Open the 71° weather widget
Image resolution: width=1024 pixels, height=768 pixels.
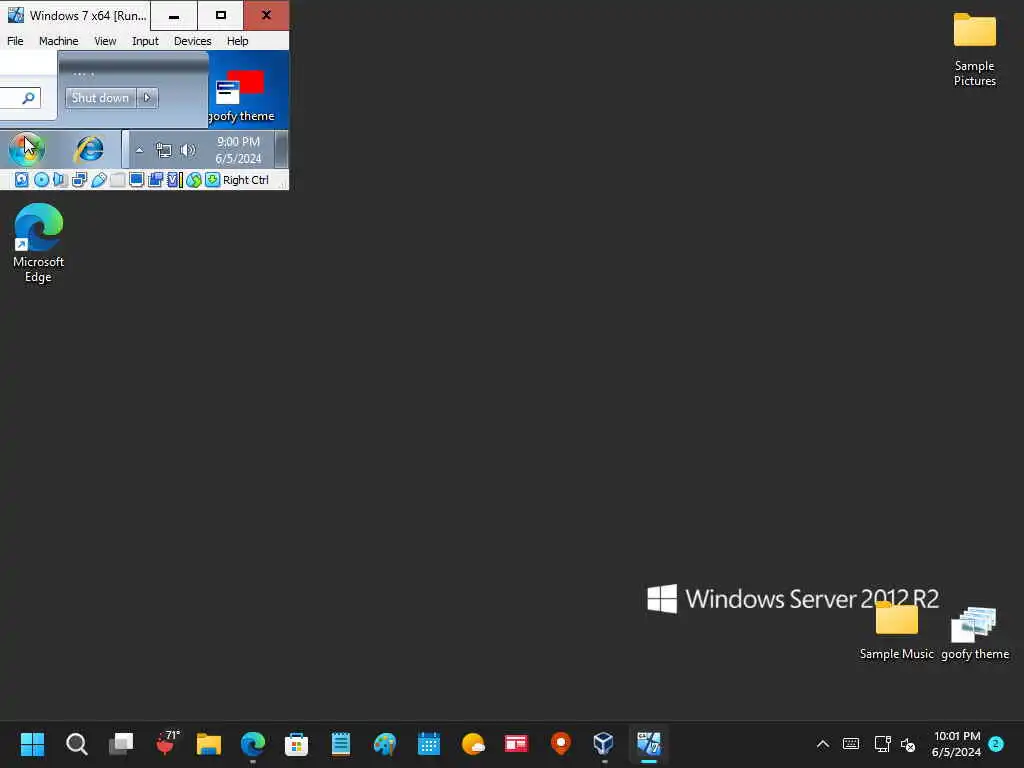click(x=166, y=743)
